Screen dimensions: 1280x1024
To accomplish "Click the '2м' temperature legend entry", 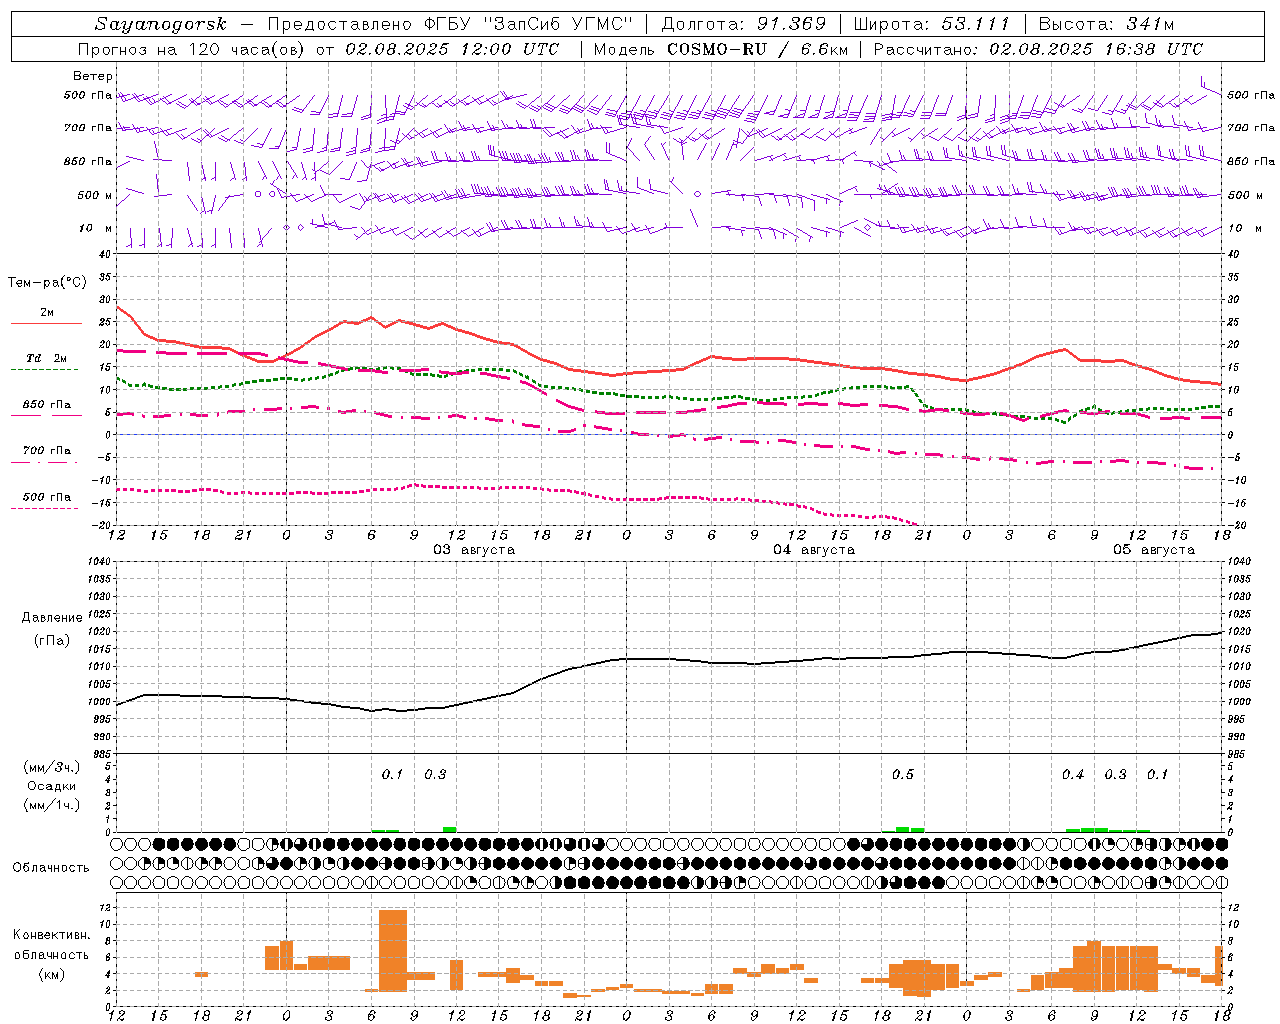I will point(47,313).
